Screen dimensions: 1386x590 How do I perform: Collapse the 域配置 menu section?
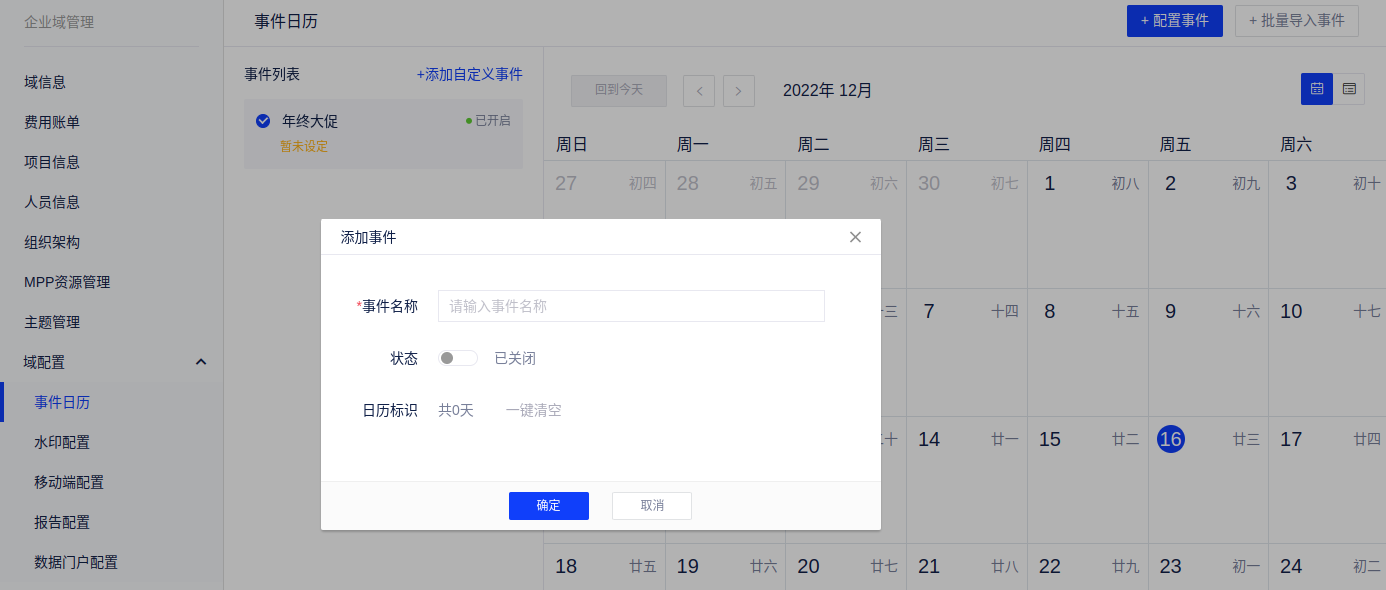201,362
